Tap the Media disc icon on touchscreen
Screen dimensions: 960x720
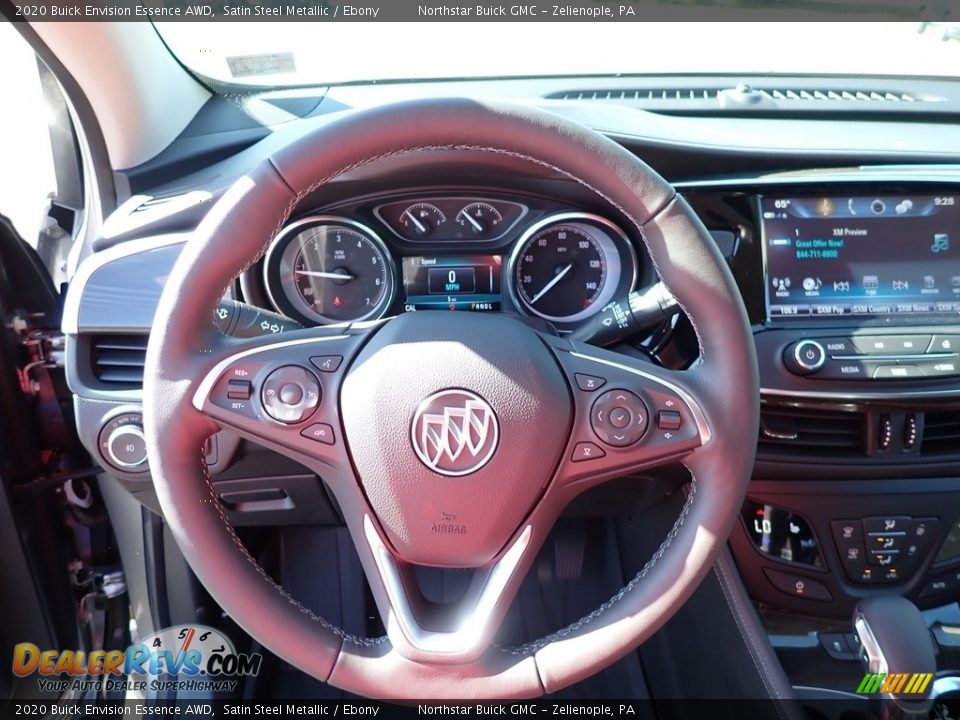pyautogui.click(x=811, y=286)
